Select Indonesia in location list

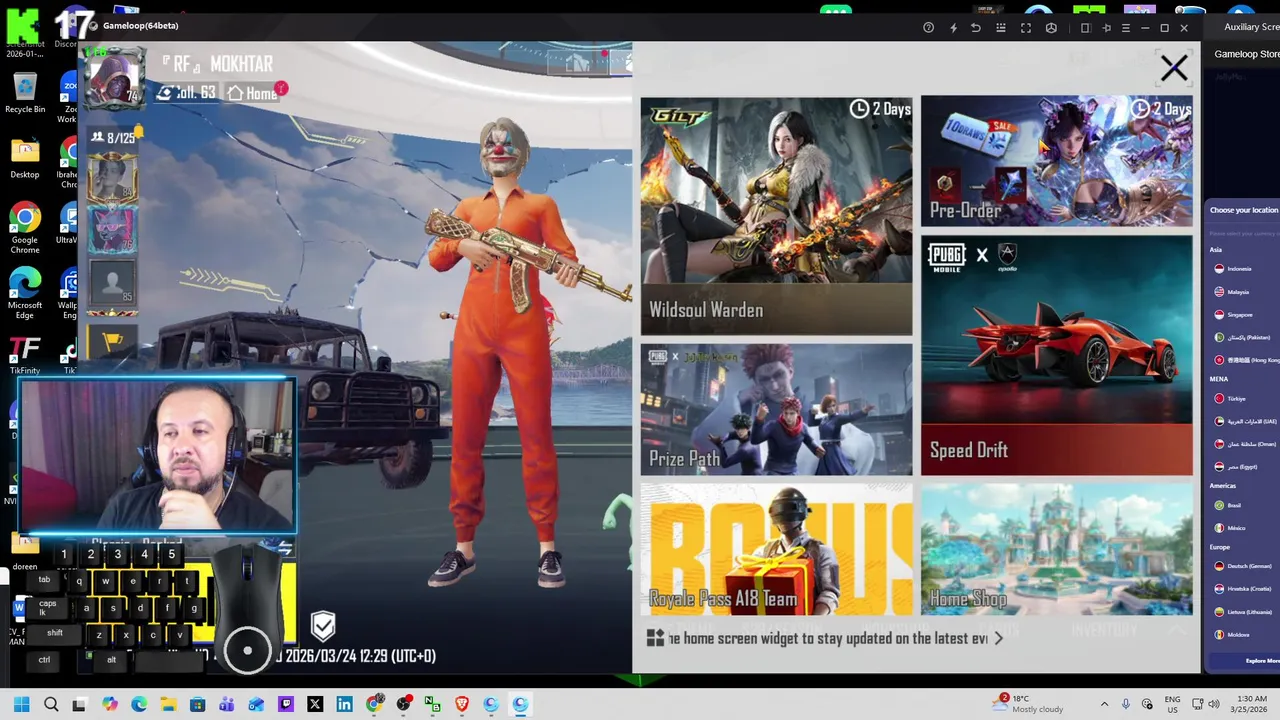pos(1233,269)
